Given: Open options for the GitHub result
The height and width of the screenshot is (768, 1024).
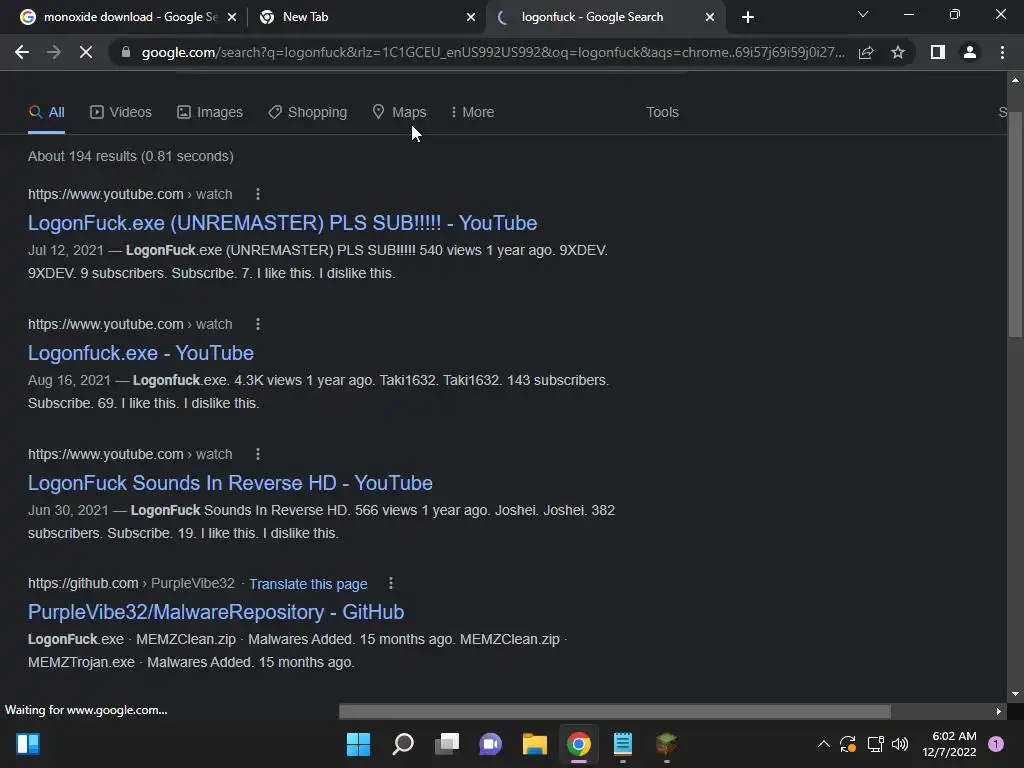Looking at the screenshot, I should click(391, 583).
